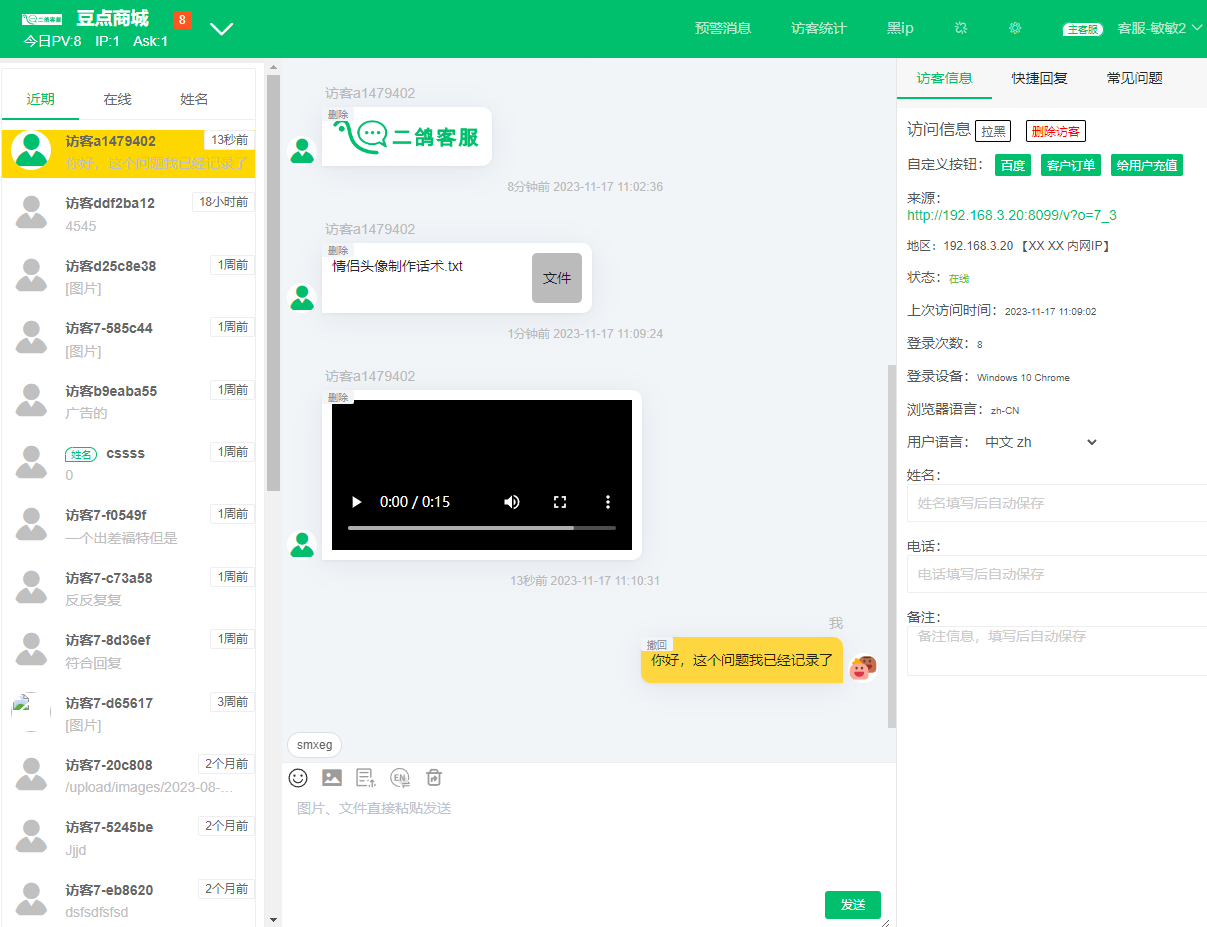Mute the video in the chat
This screenshot has height=927, width=1207.
(512, 502)
